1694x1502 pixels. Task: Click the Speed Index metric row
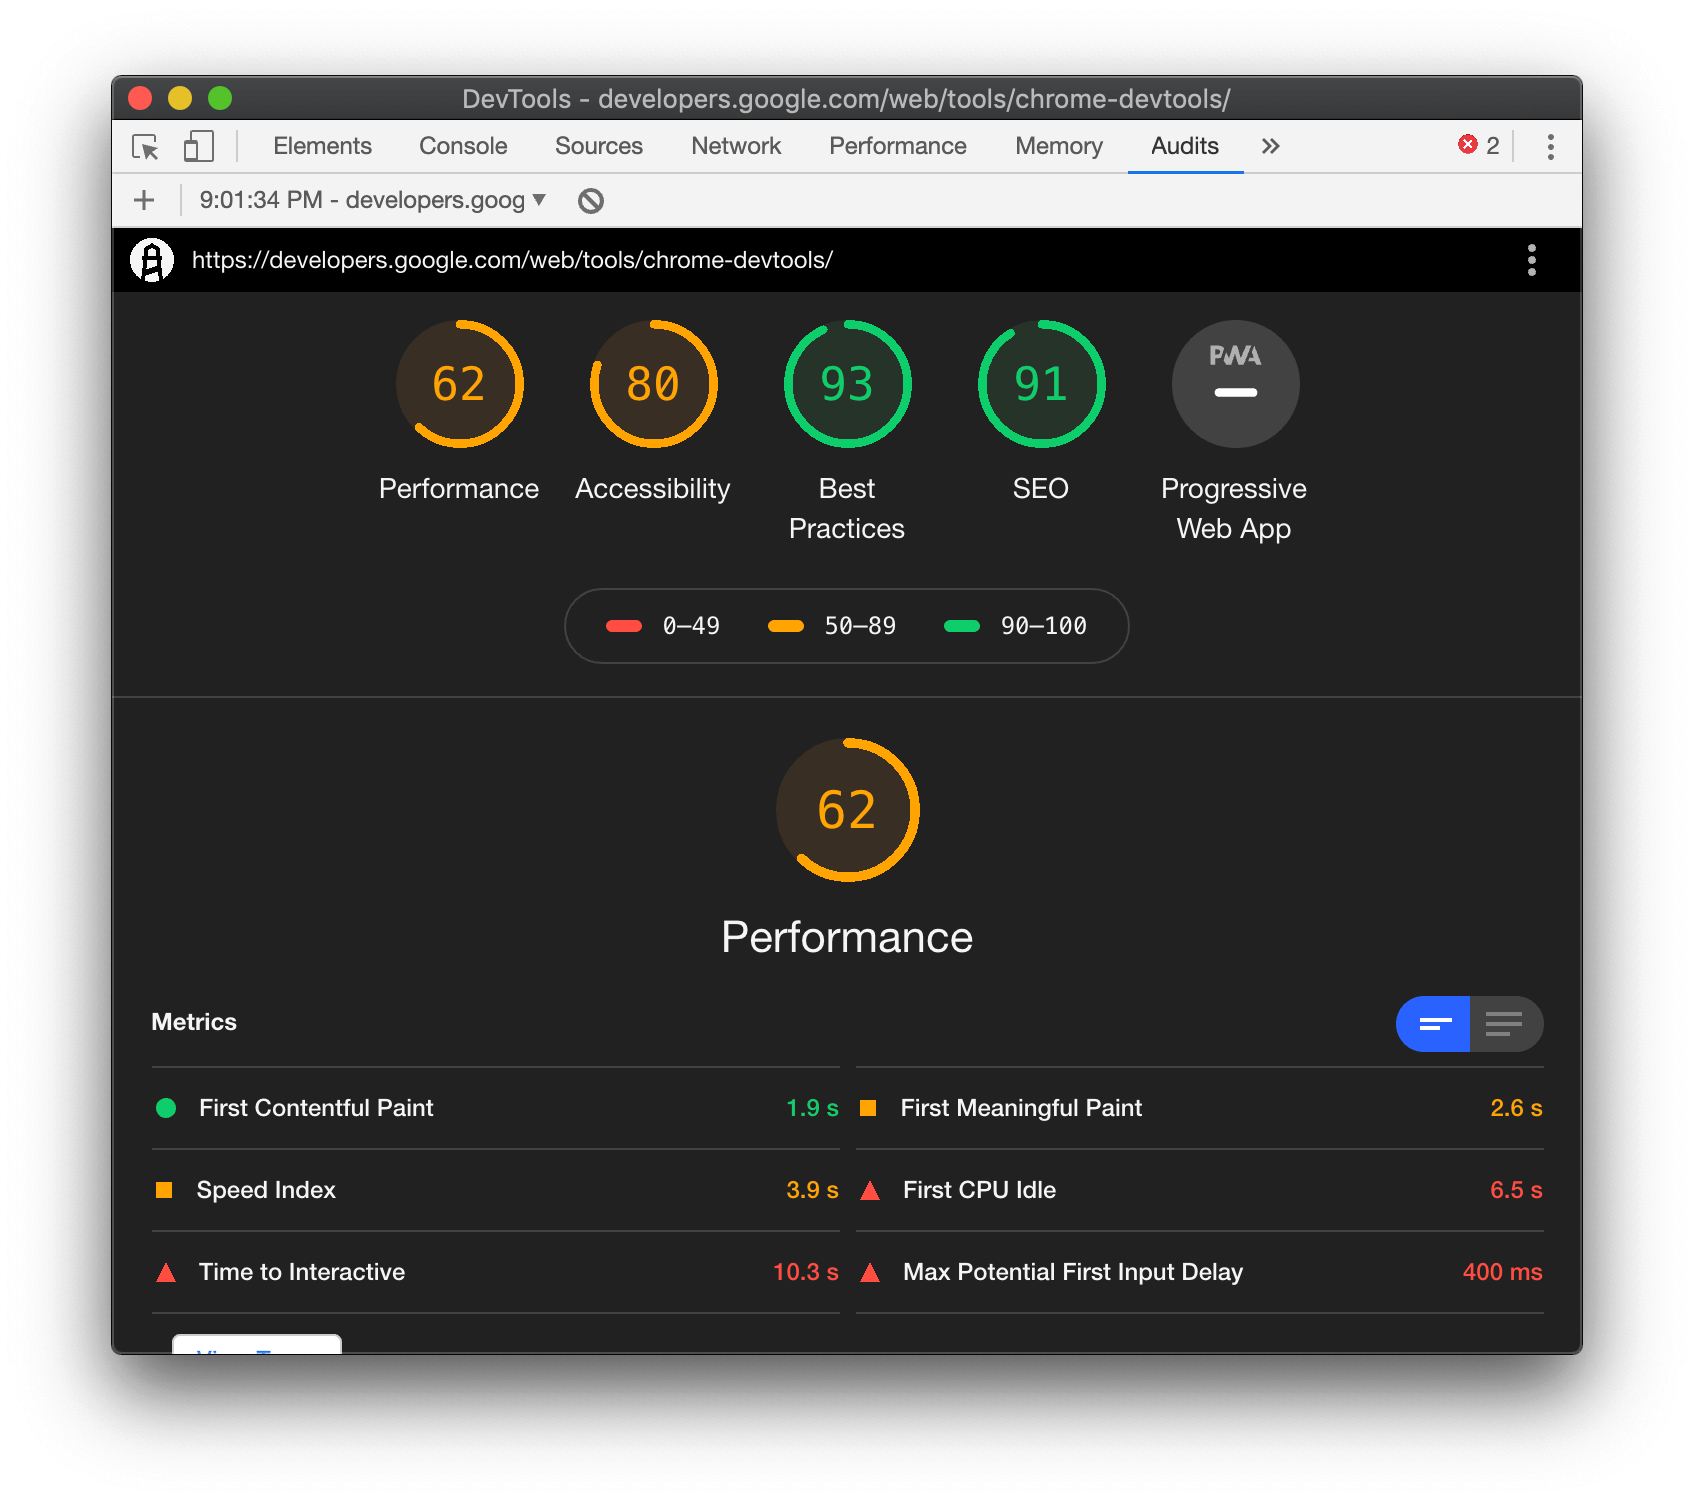[496, 1190]
